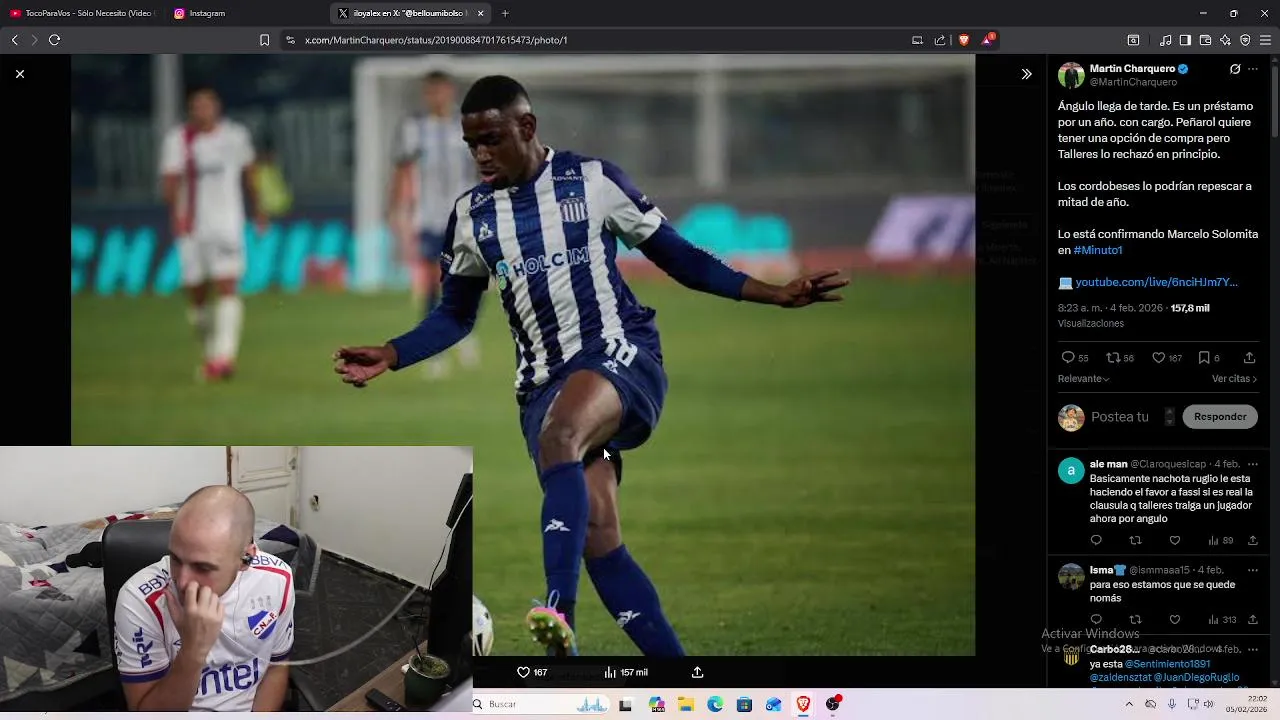Viewport: 1280px width, 720px height.
Task: Open Brave browser taskbar icon
Action: pos(803,705)
